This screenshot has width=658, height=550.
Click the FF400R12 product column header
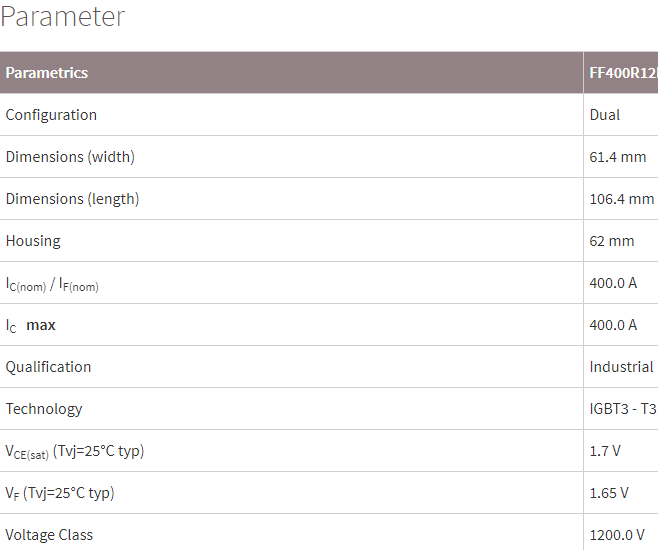tap(623, 73)
